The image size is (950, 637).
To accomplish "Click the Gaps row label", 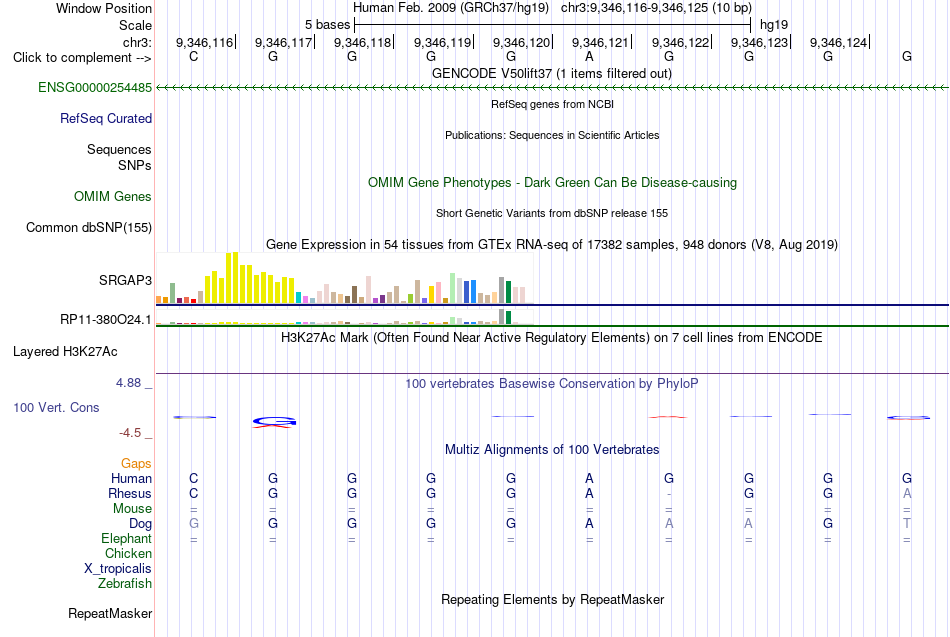I will (136, 464).
